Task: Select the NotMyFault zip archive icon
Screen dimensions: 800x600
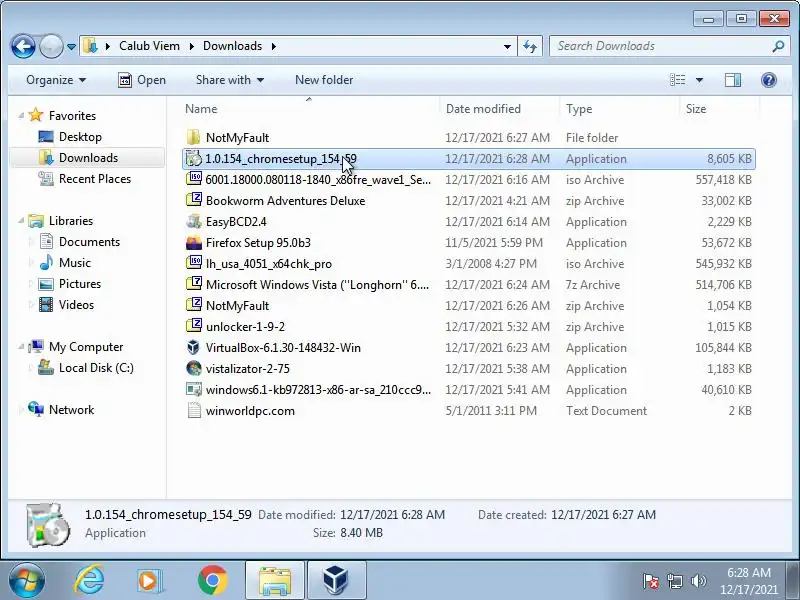Action: (193, 305)
